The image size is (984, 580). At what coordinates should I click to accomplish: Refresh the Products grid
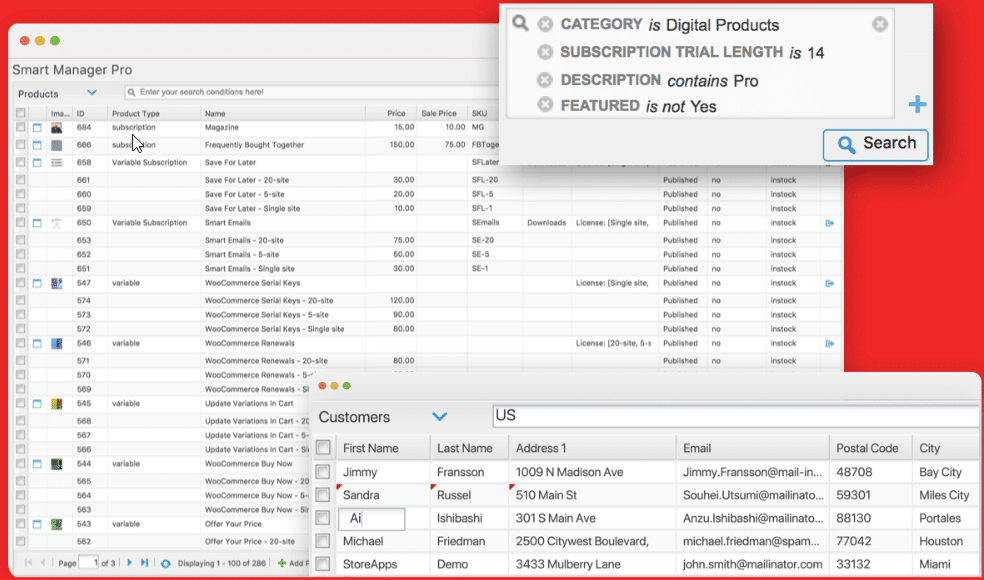point(166,563)
